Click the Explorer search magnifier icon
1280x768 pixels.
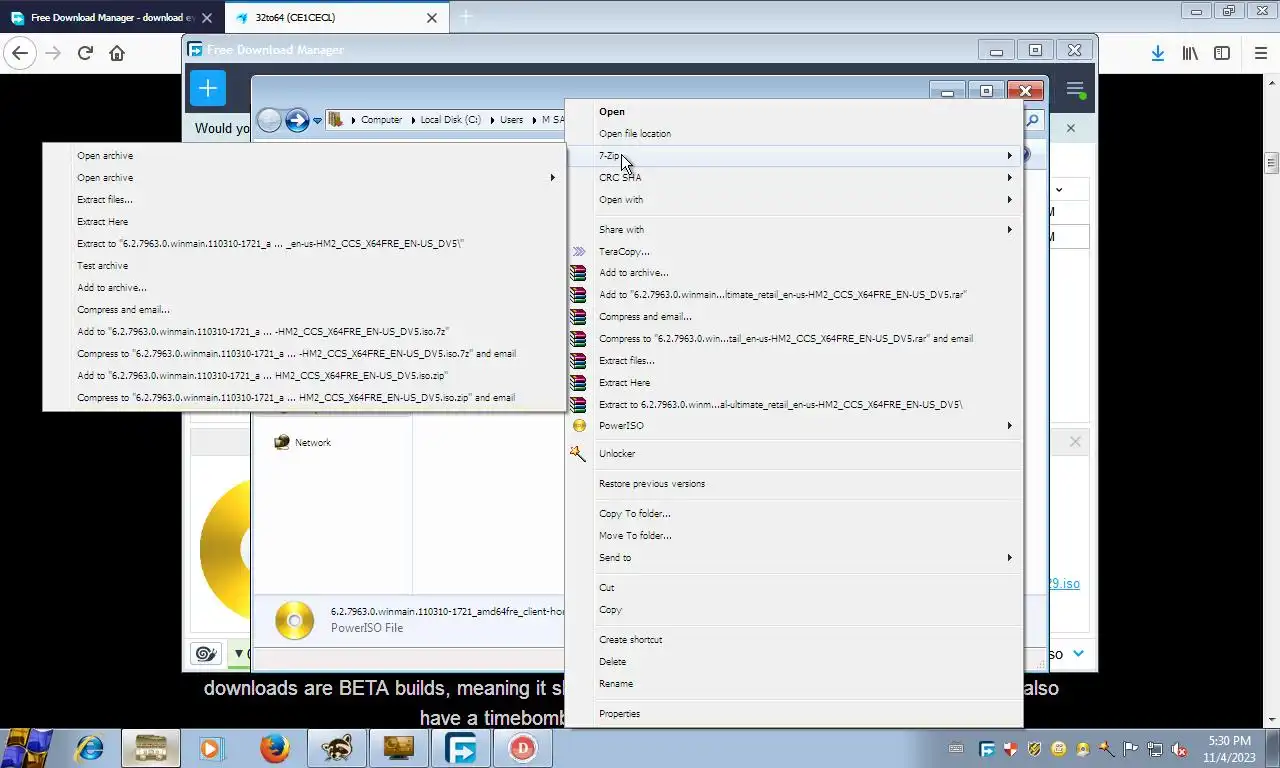(1033, 120)
